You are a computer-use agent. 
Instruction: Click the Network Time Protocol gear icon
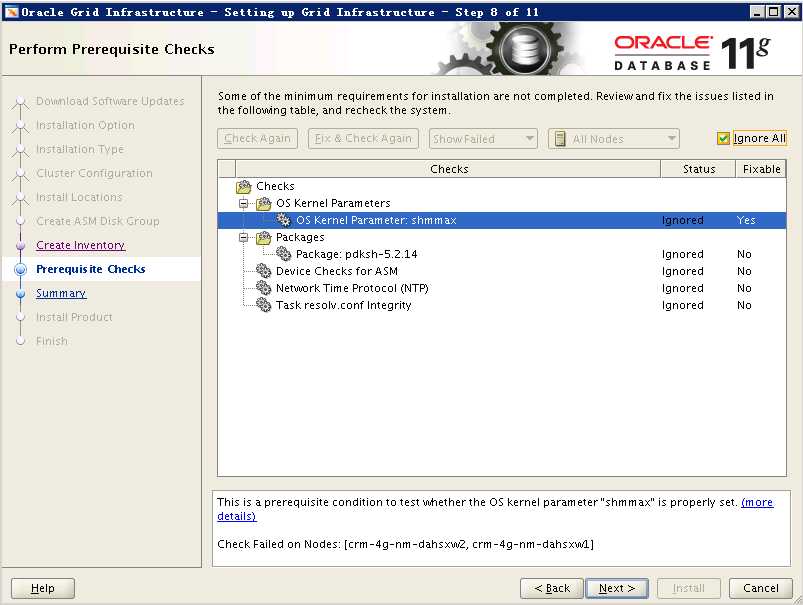[x=264, y=288]
